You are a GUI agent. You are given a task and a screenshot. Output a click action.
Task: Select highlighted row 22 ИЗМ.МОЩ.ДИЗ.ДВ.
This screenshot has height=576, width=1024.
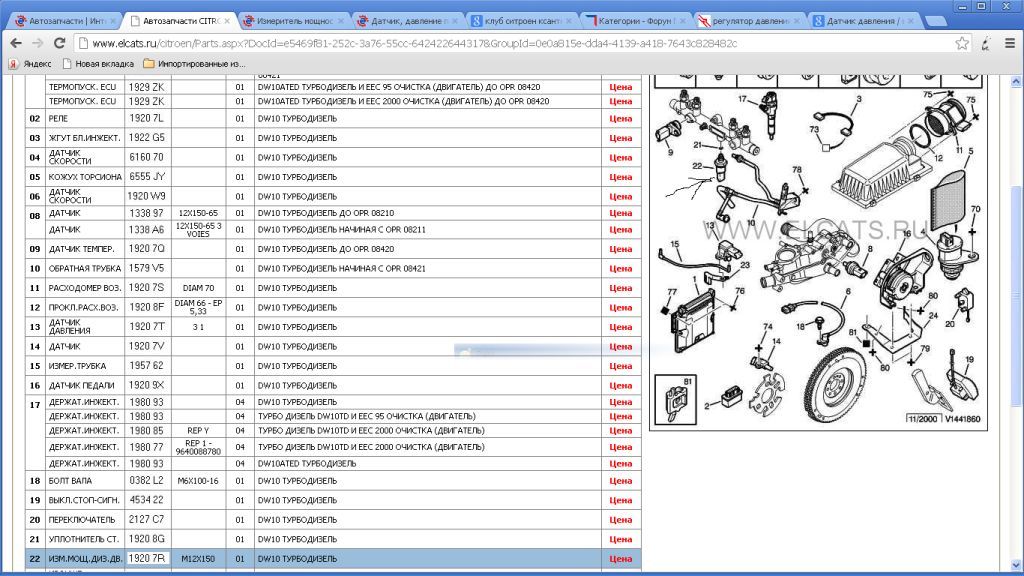click(x=333, y=558)
